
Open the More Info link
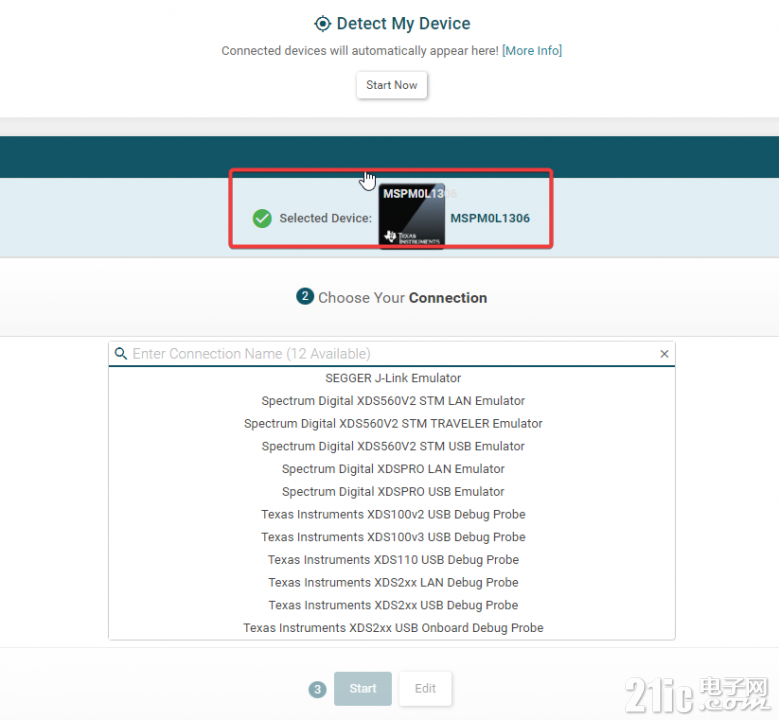pyautogui.click(x=532, y=51)
